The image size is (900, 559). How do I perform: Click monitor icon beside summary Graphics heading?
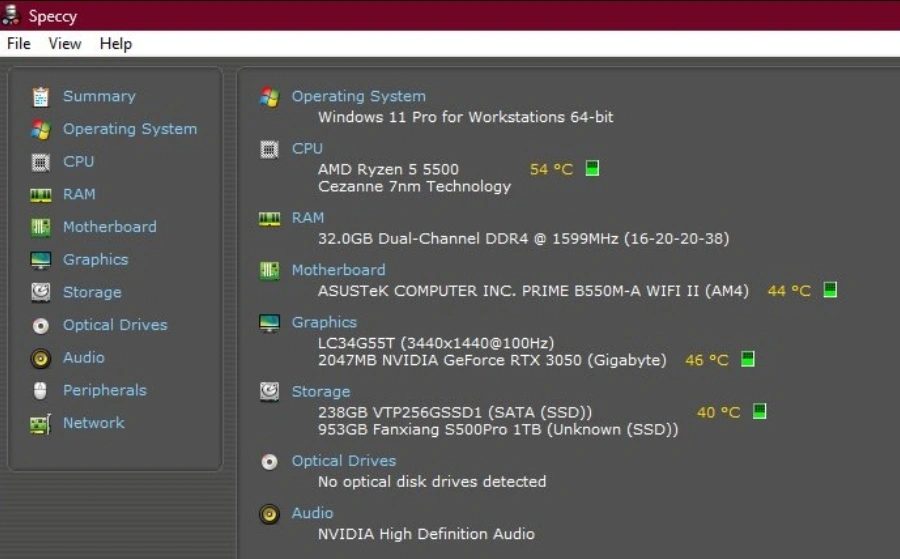click(269, 323)
